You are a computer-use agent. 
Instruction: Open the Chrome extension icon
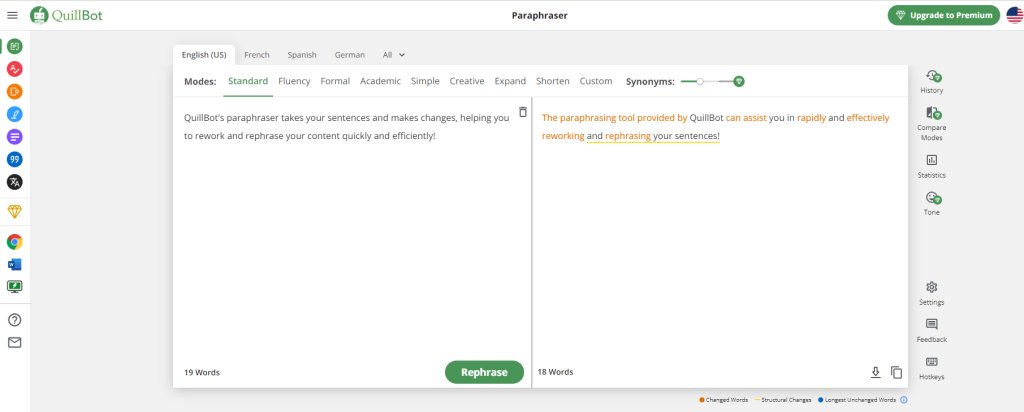click(14, 242)
